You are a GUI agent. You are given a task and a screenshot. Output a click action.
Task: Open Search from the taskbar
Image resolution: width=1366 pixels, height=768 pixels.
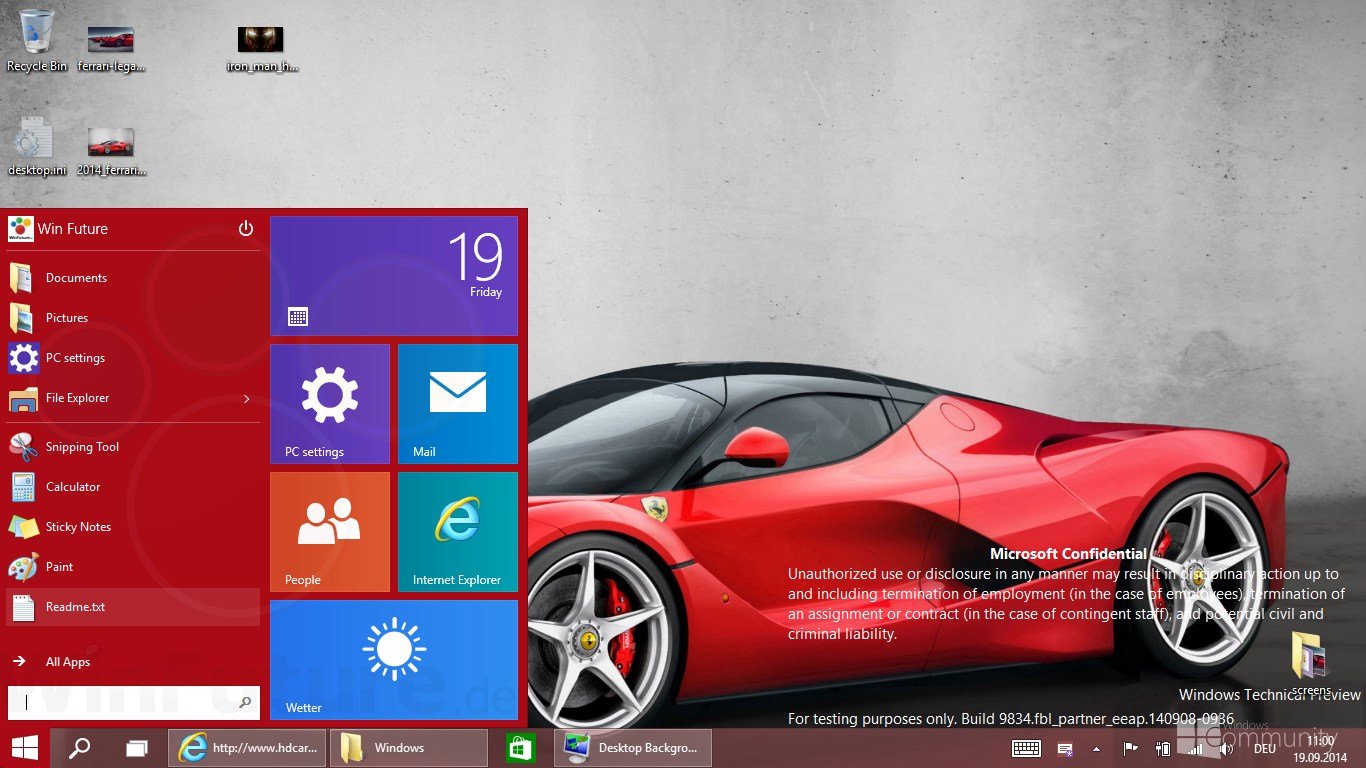click(79, 748)
